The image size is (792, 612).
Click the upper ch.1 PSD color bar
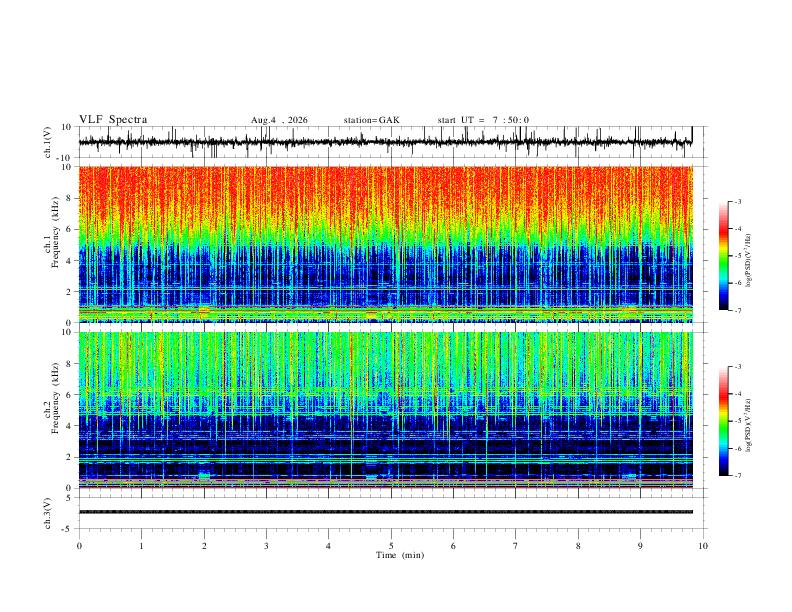[724, 256]
